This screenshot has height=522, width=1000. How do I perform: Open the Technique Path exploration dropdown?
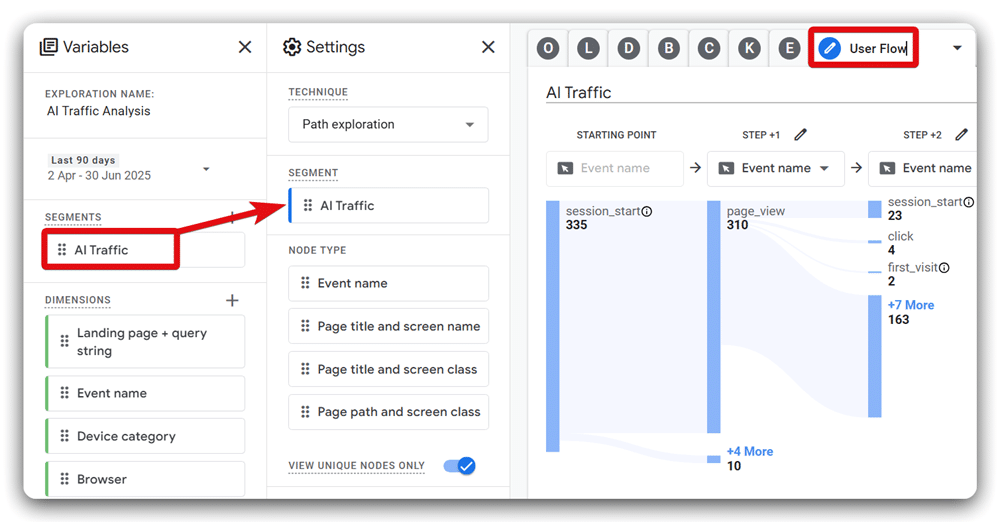click(388, 124)
